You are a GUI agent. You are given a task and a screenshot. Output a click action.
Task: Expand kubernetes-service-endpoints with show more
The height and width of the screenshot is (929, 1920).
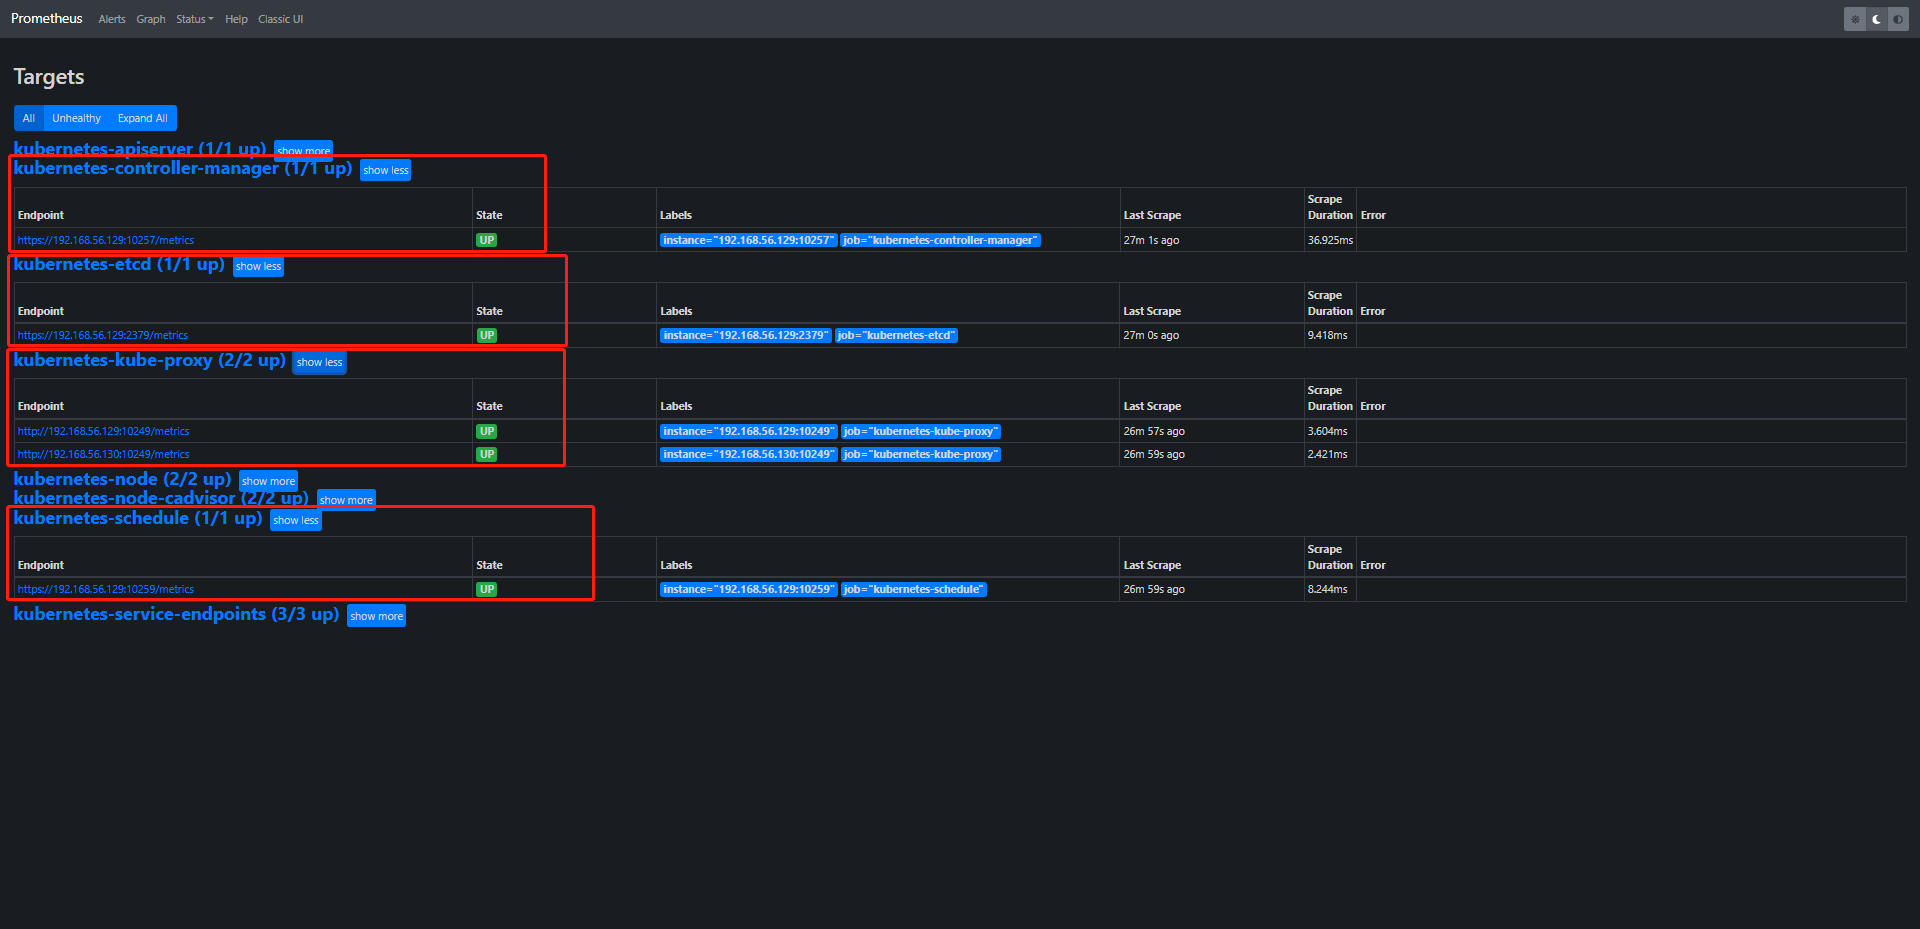(x=377, y=616)
